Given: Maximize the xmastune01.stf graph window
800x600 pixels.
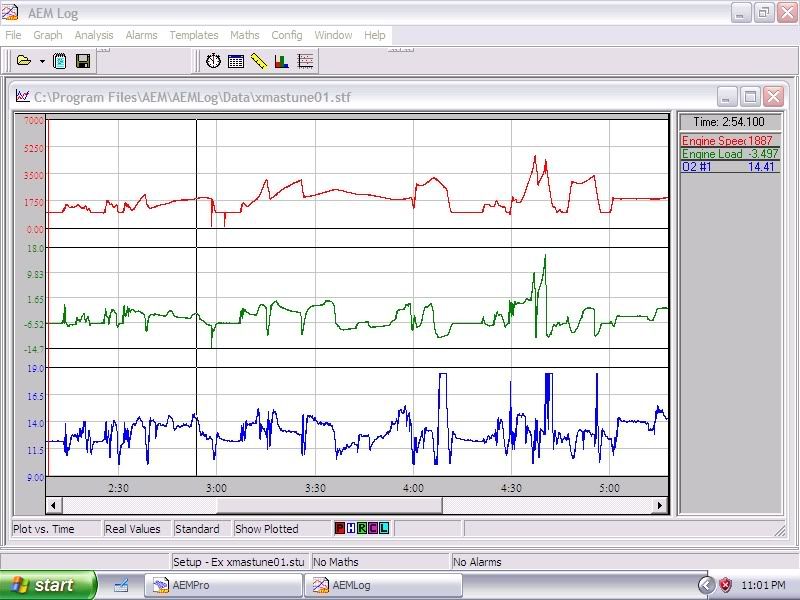Looking at the screenshot, I should (x=750, y=96).
